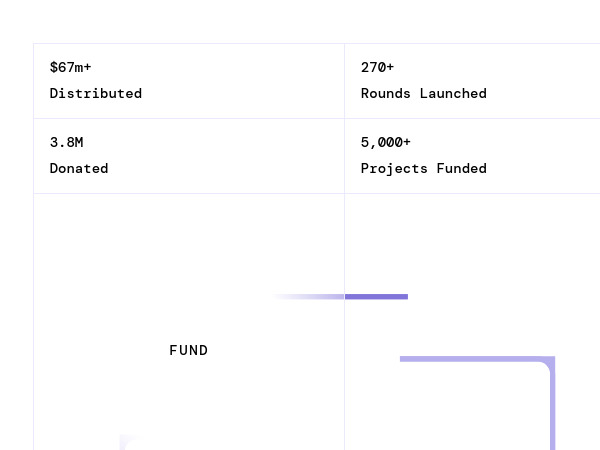Click the "FUND" heading text
The height and width of the screenshot is (450, 600).
pyautogui.click(x=189, y=350)
